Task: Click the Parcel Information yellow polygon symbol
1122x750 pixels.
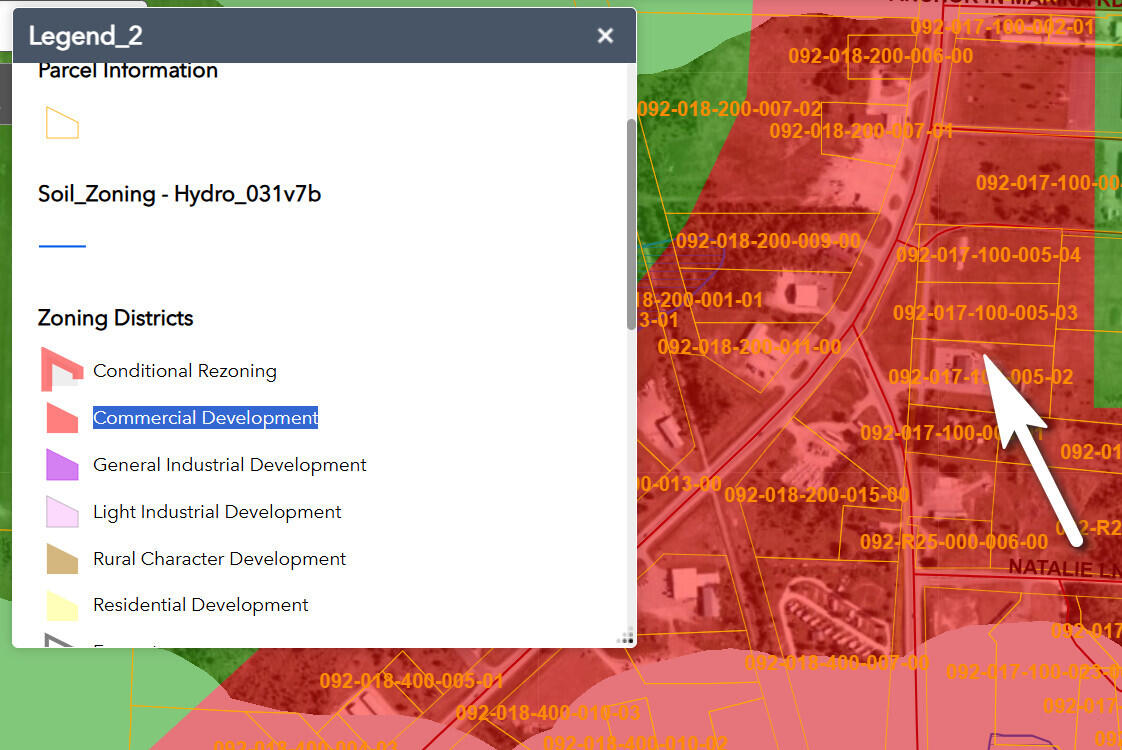Action: pyautogui.click(x=62, y=123)
